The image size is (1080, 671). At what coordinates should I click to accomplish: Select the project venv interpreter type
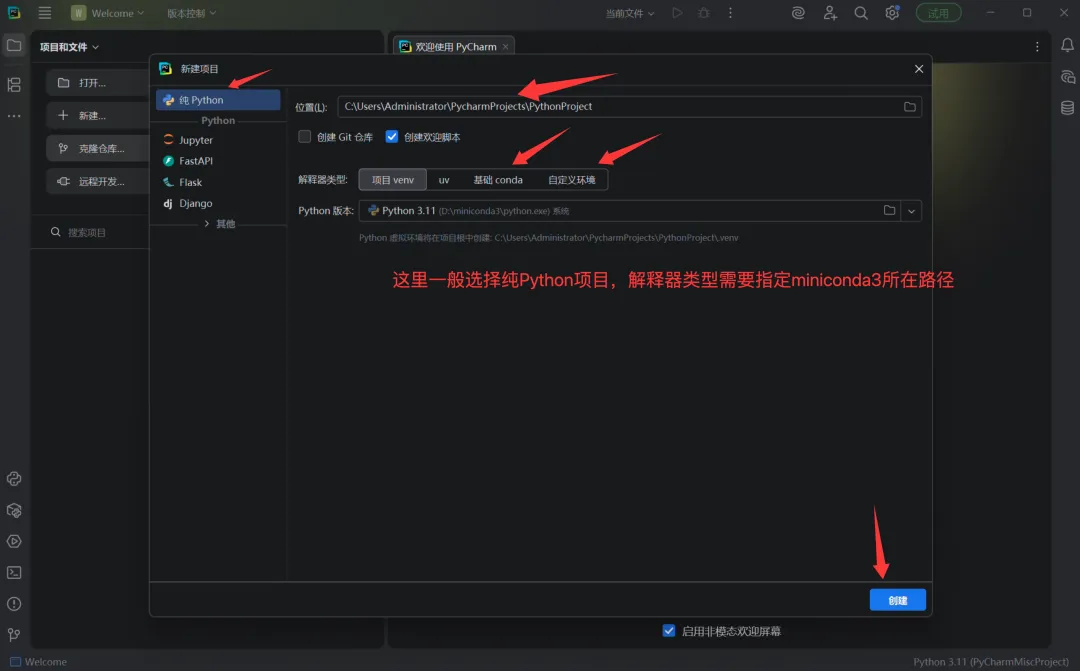(393, 180)
